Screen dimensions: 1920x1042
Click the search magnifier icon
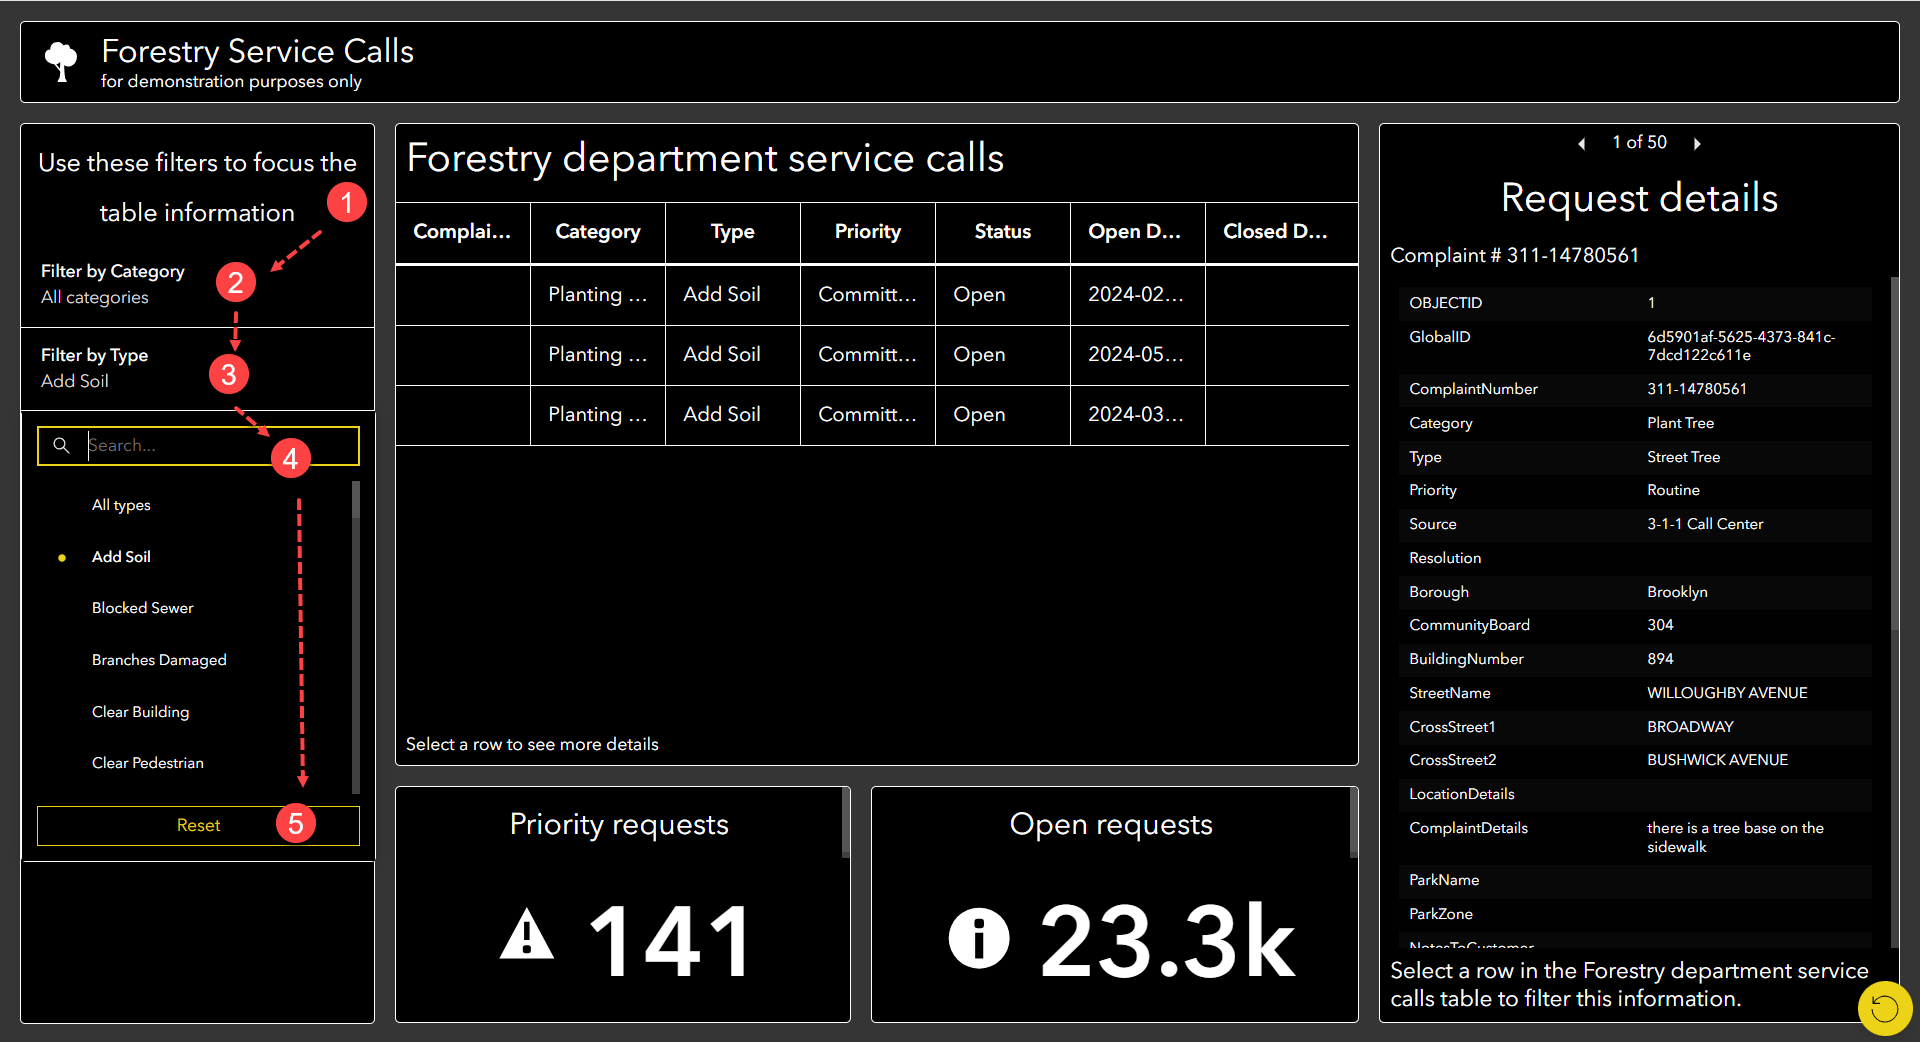point(62,445)
